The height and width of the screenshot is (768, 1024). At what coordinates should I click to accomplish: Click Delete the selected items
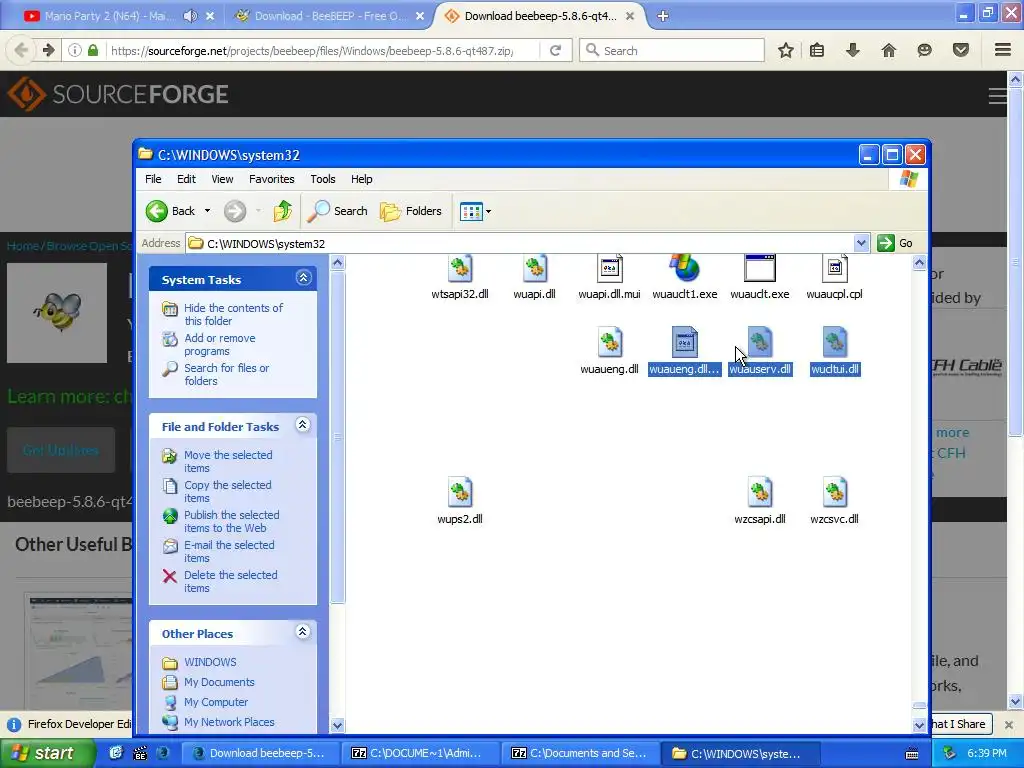pos(231,581)
